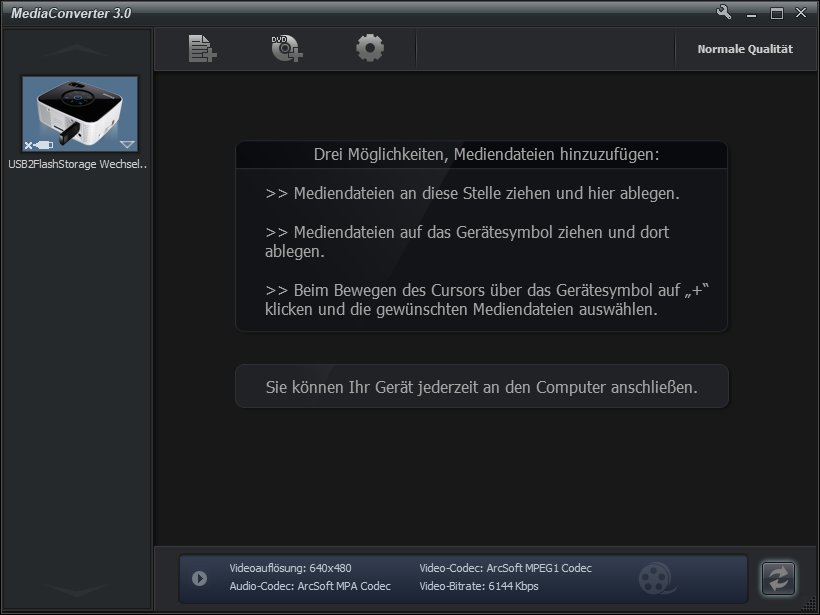820x615 pixels.
Task: Minimize the MediaConverter window
Action: tap(751, 14)
